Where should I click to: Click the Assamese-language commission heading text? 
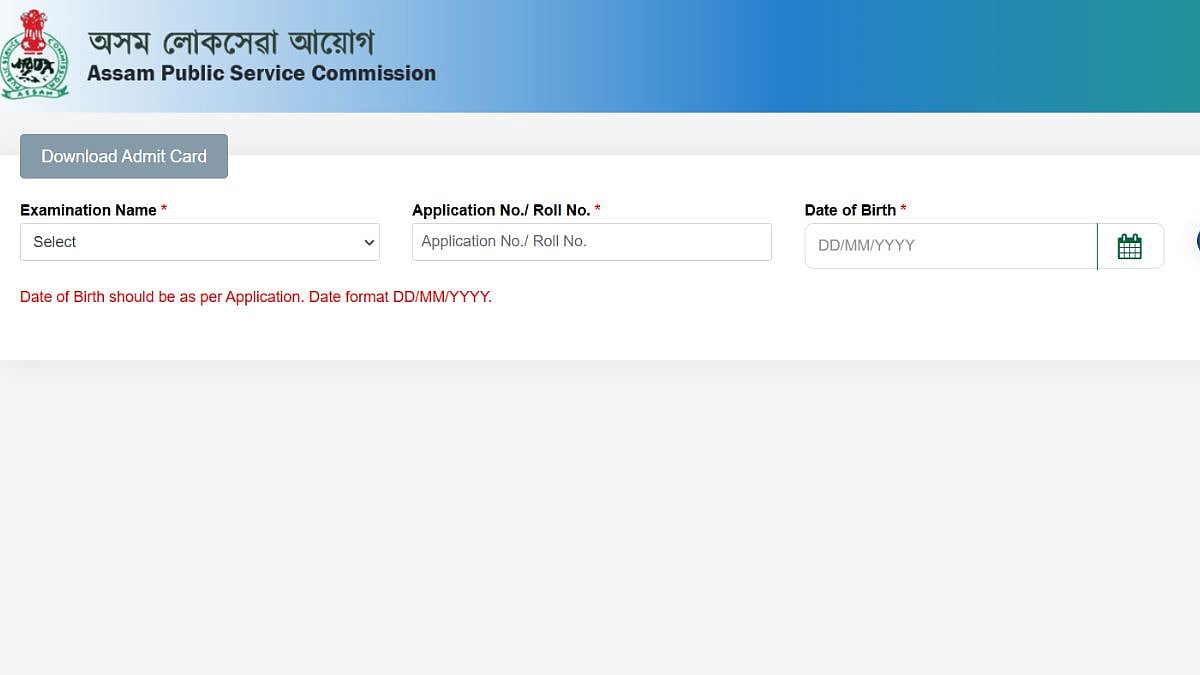click(x=230, y=42)
